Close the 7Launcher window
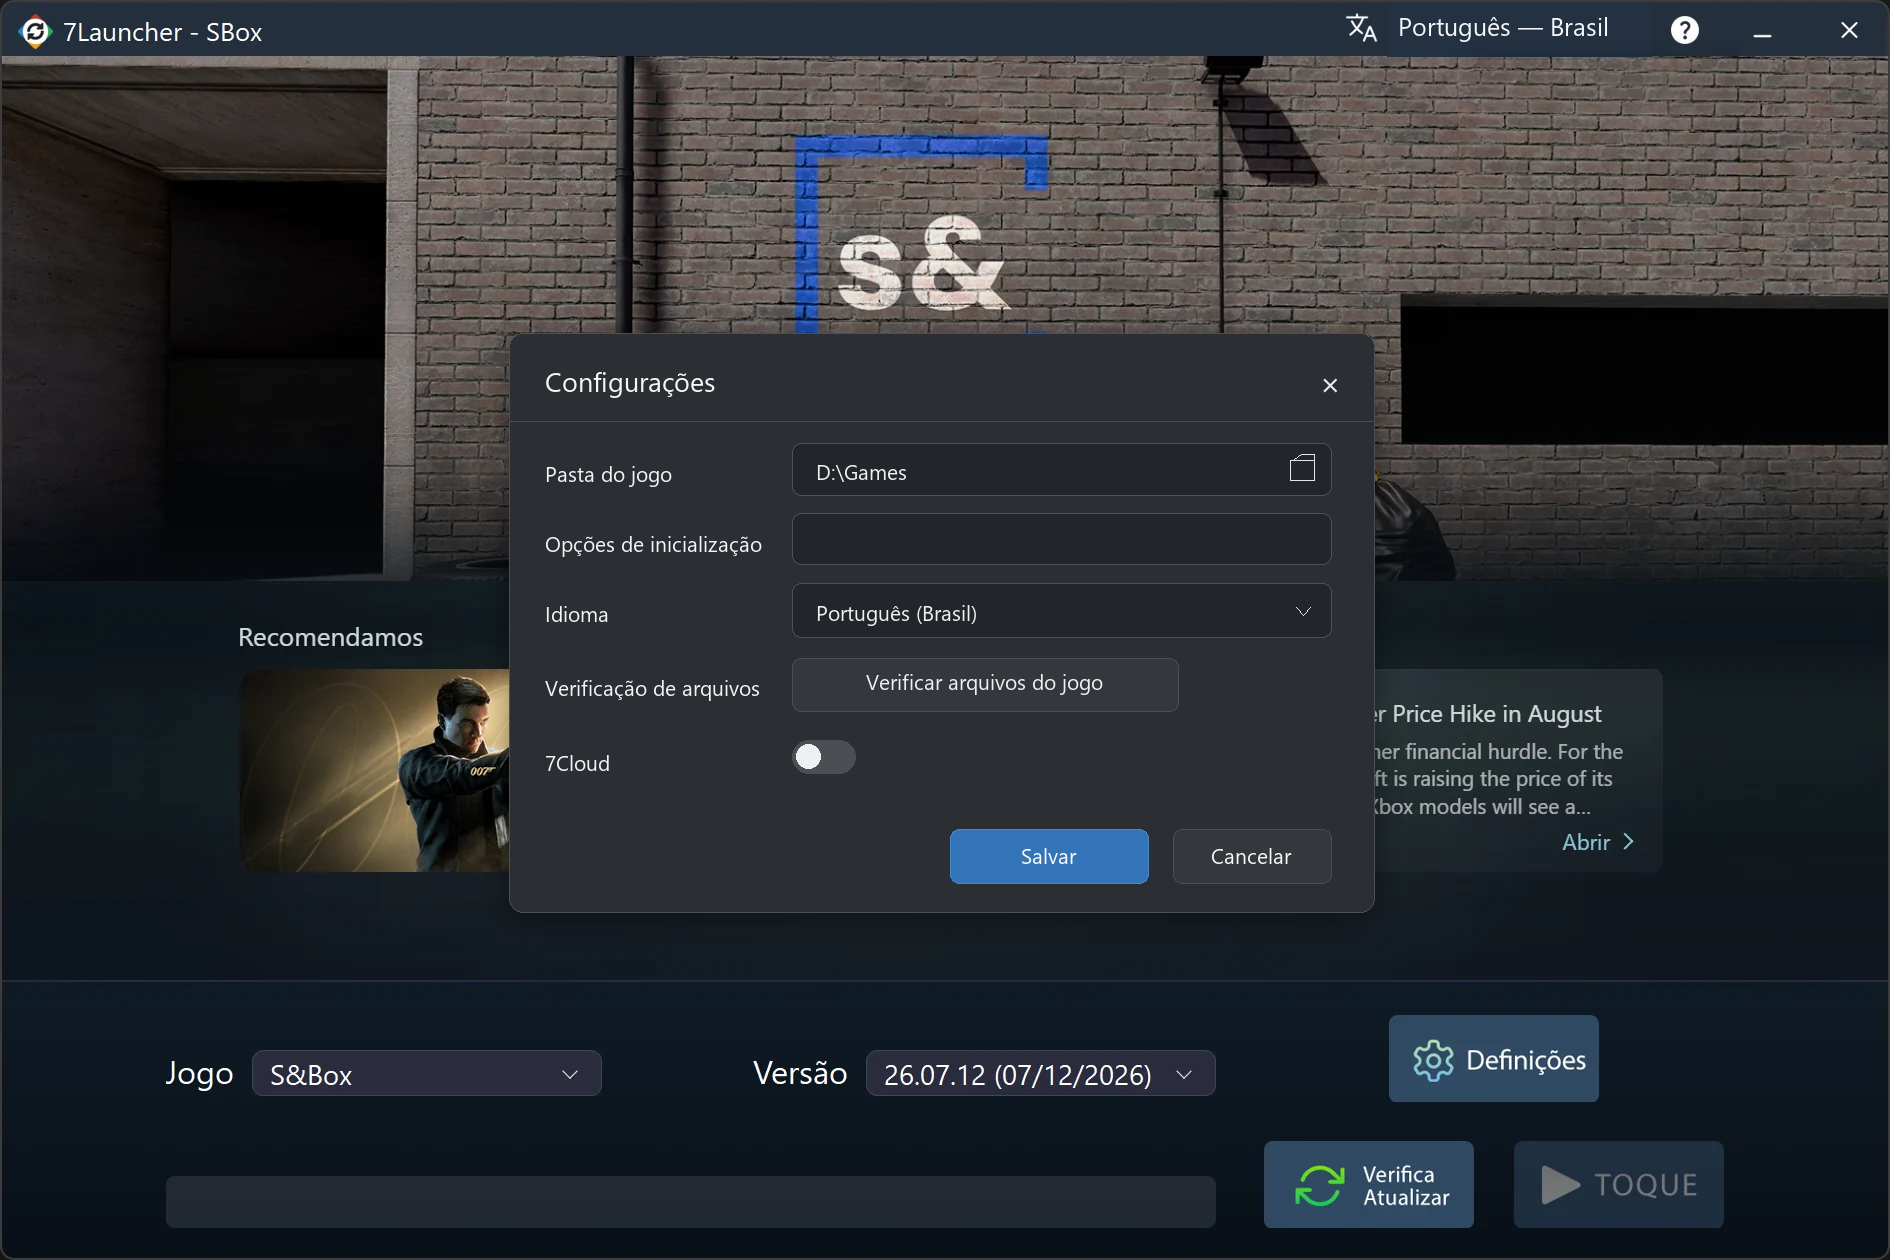The image size is (1890, 1260). pos(1849,32)
